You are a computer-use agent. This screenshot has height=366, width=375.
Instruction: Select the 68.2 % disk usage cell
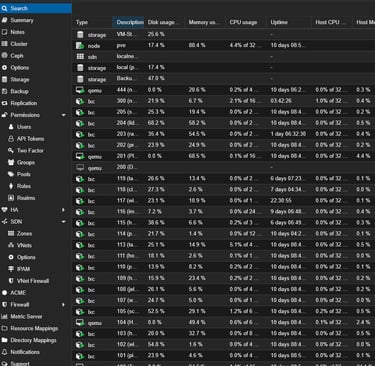tap(156, 123)
